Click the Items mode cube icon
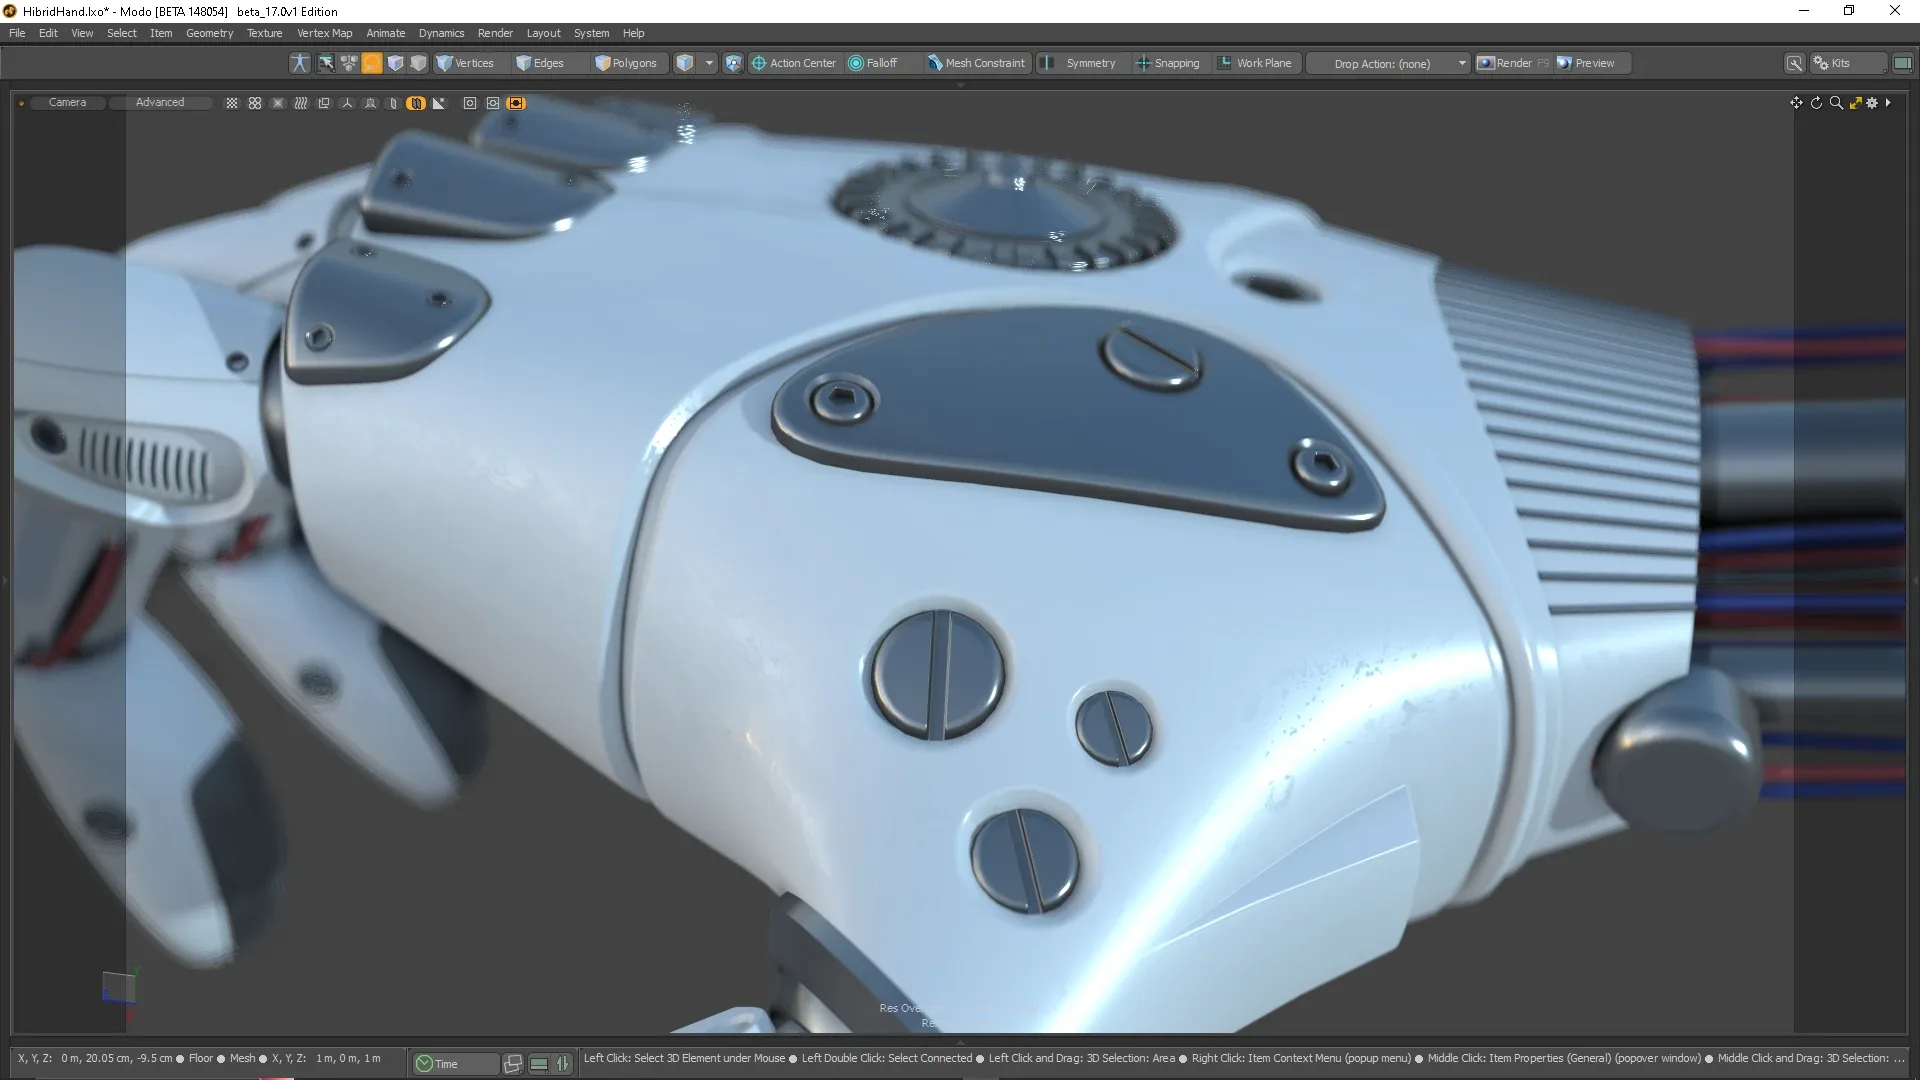The image size is (1920, 1080). [685, 63]
